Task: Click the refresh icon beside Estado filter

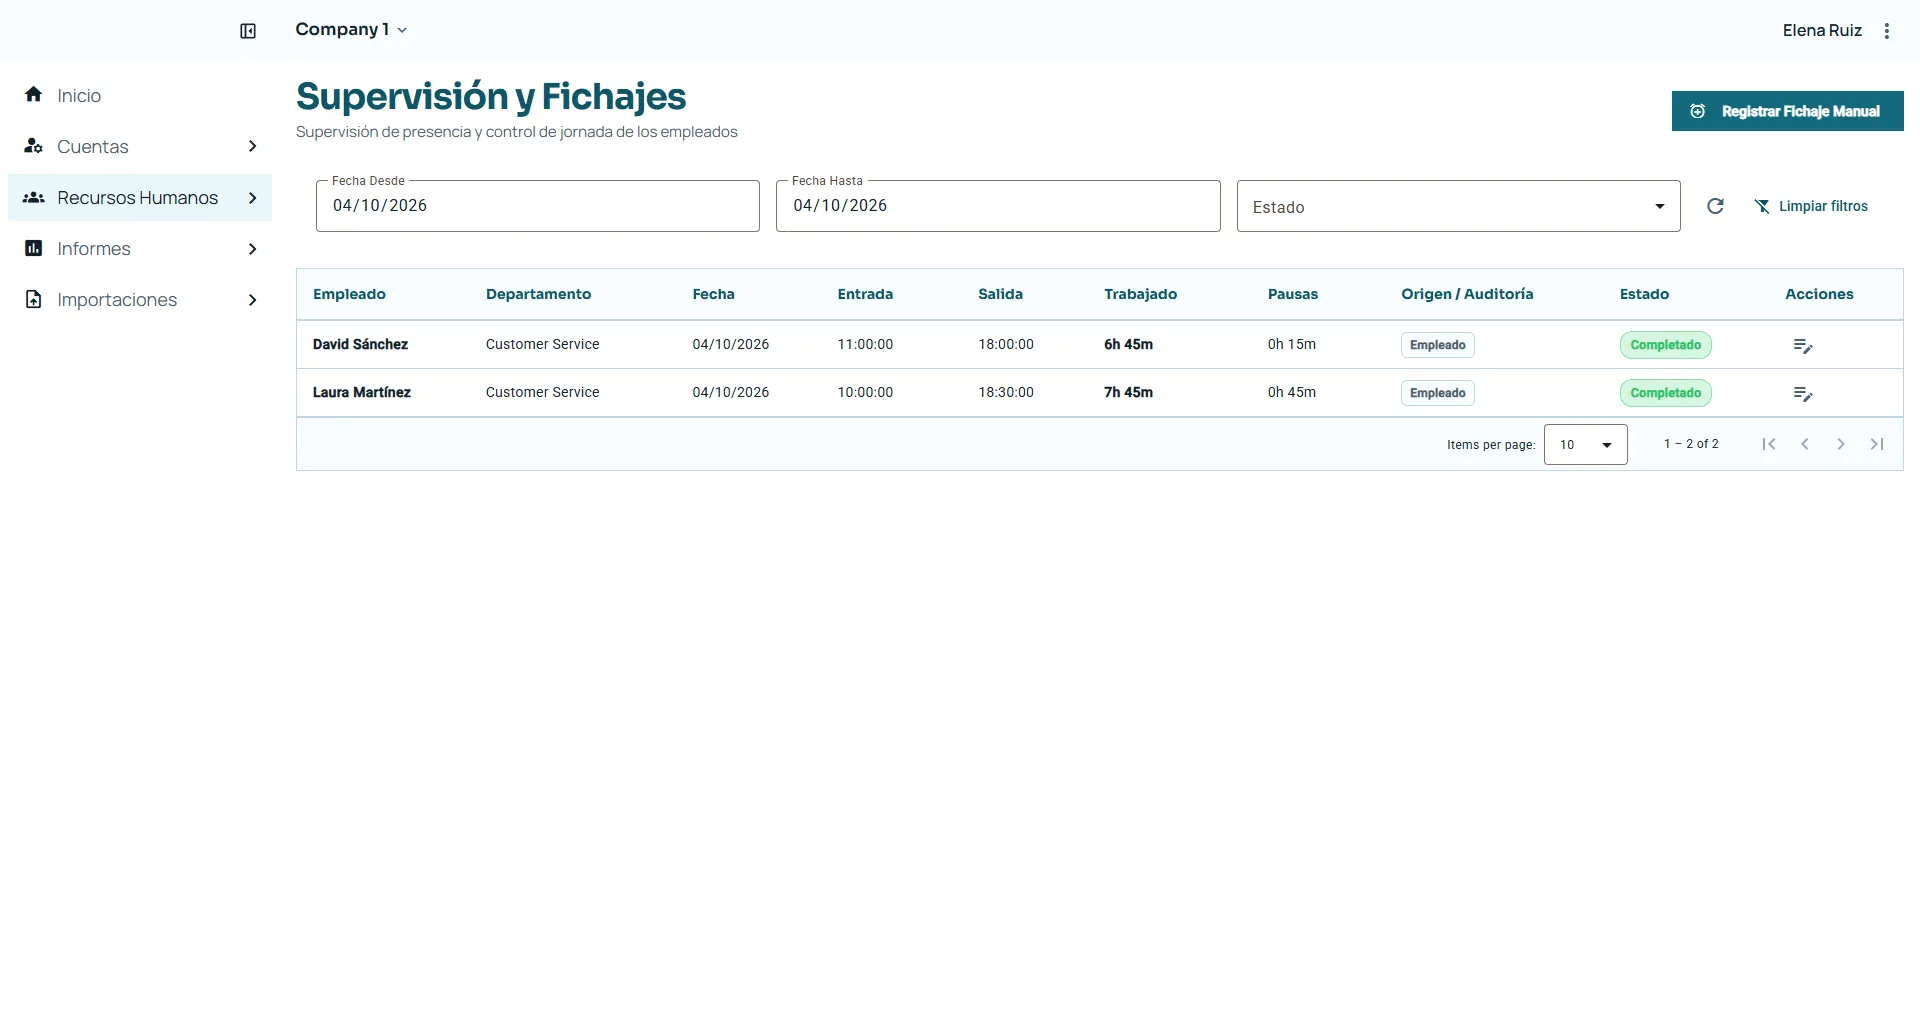Action: [1715, 206]
